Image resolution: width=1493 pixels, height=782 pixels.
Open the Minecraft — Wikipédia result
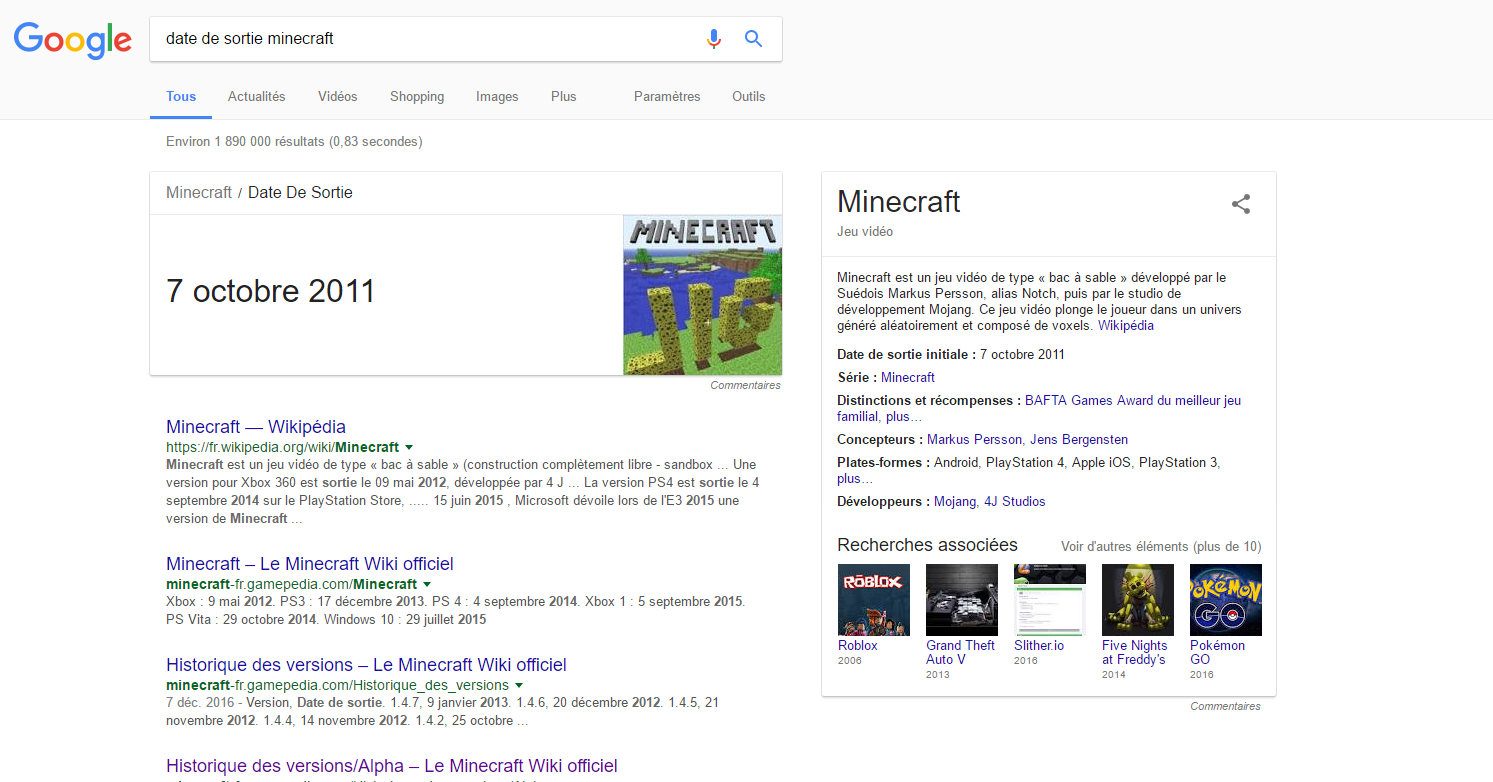coord(256,427)
